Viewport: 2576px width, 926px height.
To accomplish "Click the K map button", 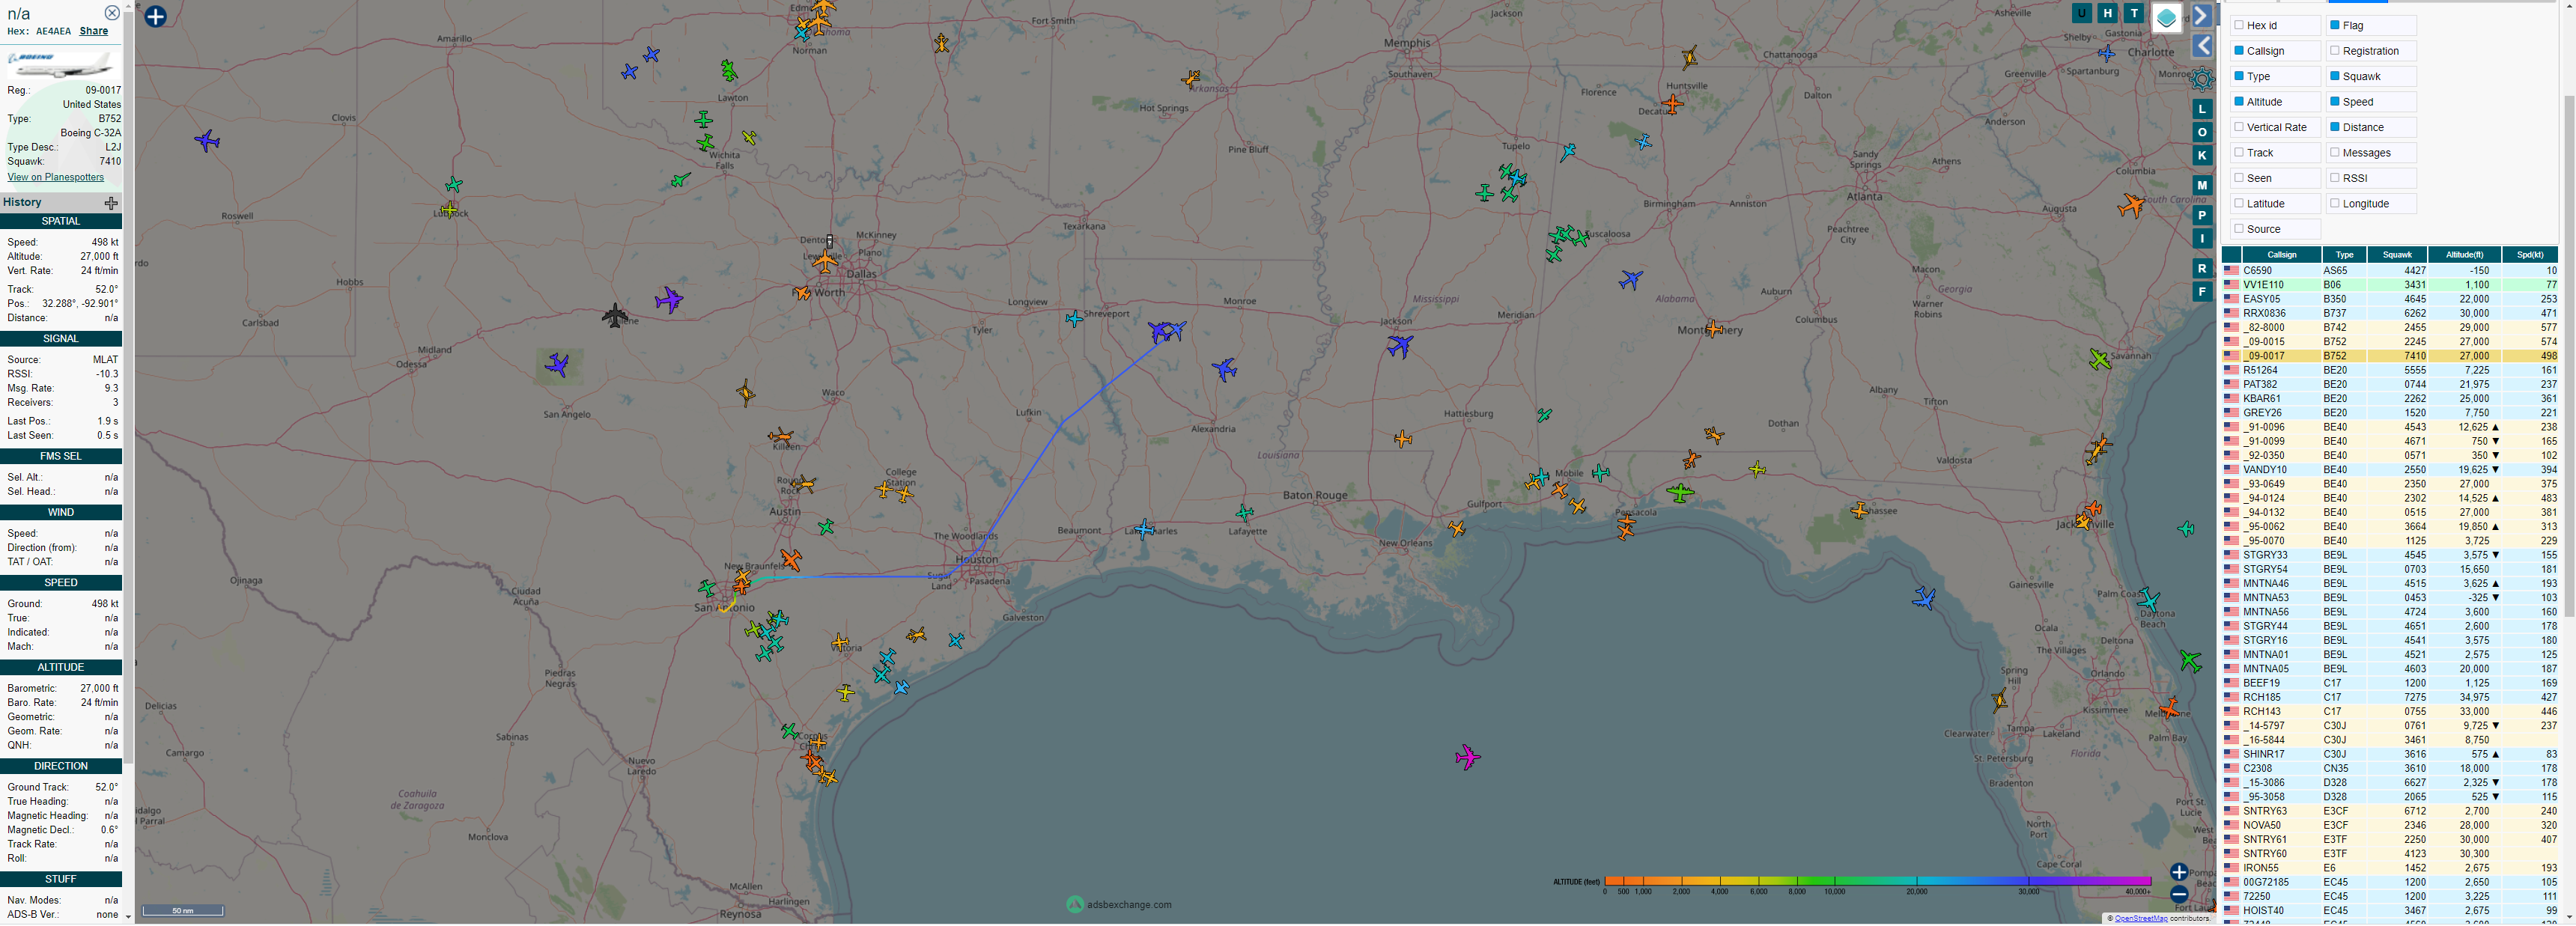I will point(2202,155).
